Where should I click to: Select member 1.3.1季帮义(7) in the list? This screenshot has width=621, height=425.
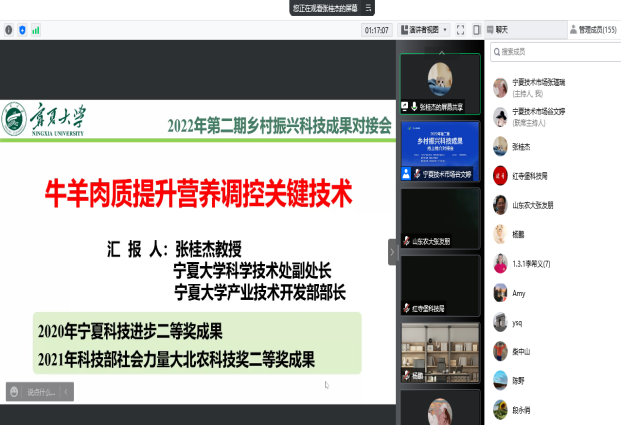point(553,263)
